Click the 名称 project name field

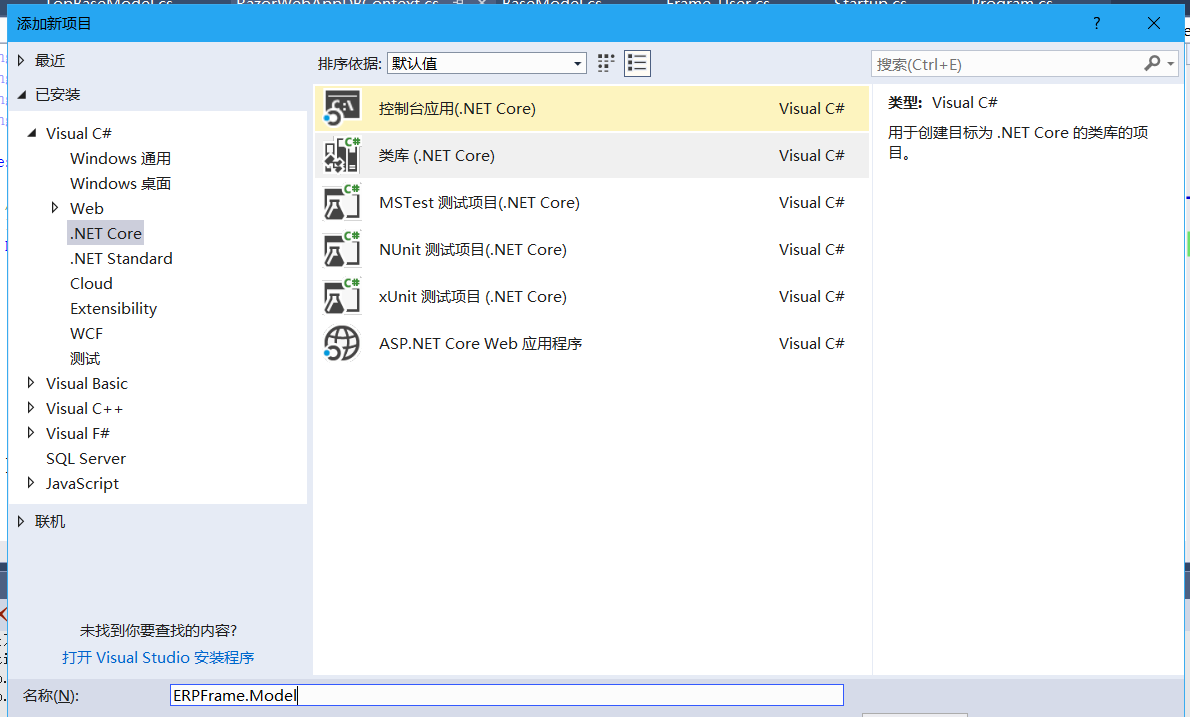[x=507, y=696]
